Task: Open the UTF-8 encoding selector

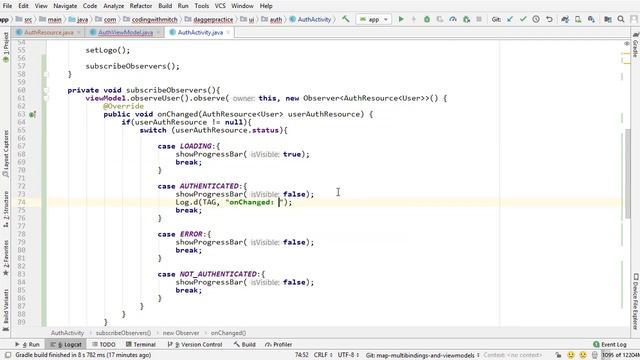Action: (x=348, y=355)
